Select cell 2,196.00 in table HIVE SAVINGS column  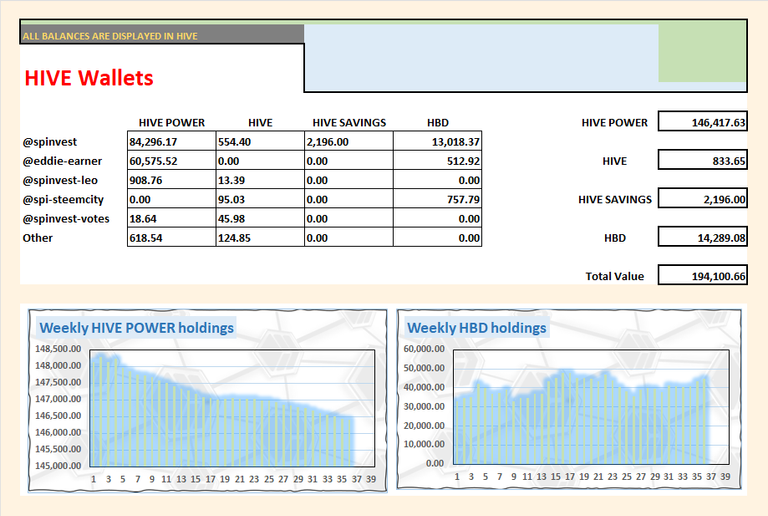[349, 141]
